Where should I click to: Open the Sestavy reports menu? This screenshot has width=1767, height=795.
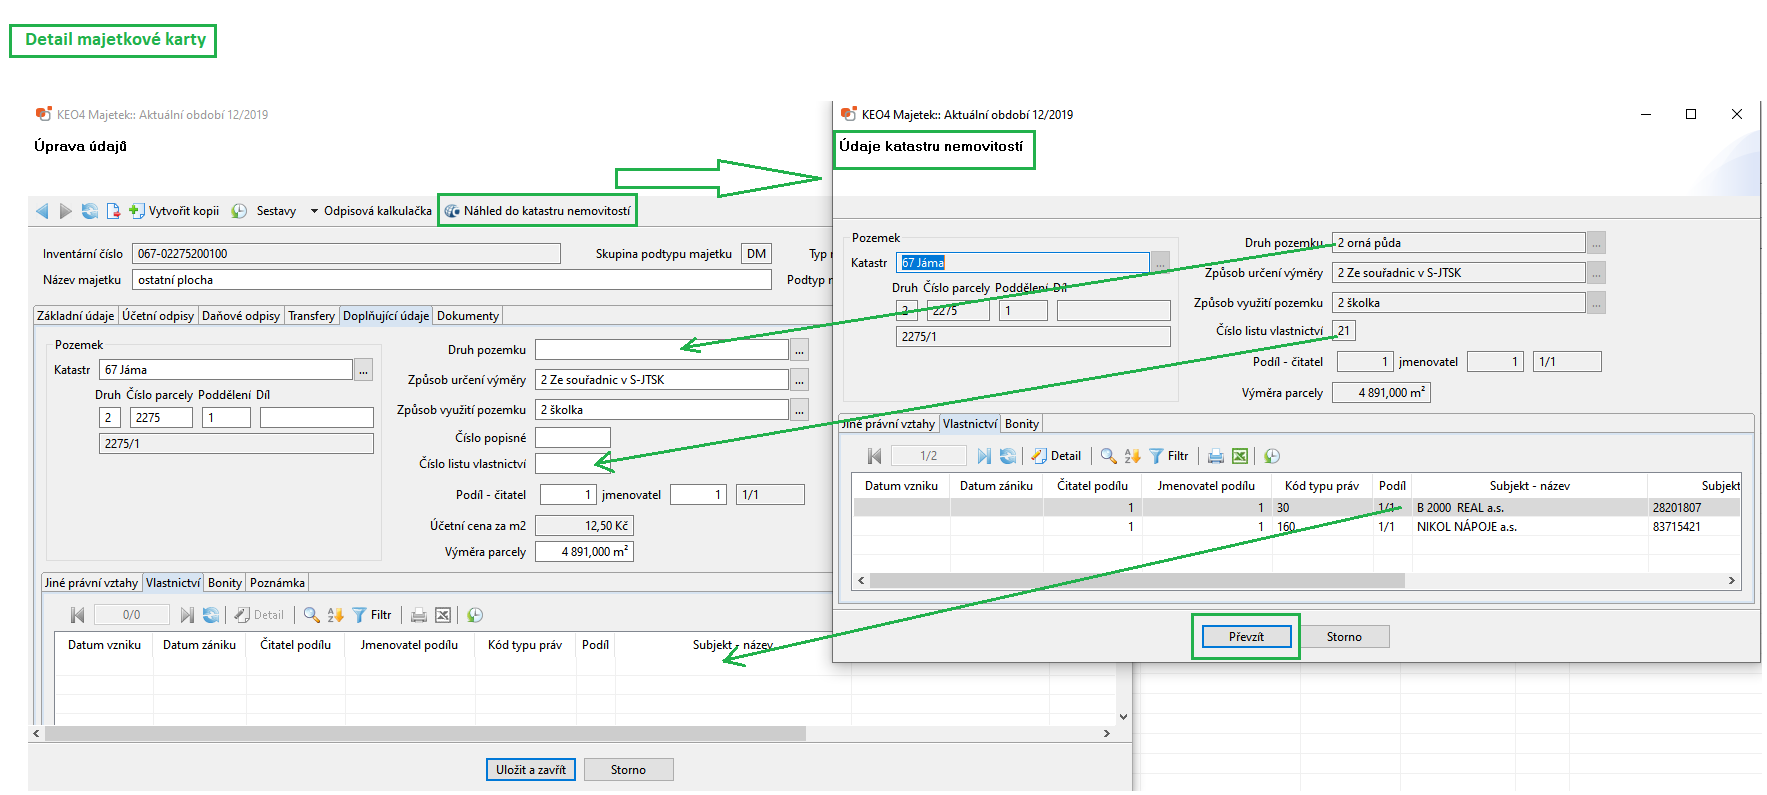276,211
